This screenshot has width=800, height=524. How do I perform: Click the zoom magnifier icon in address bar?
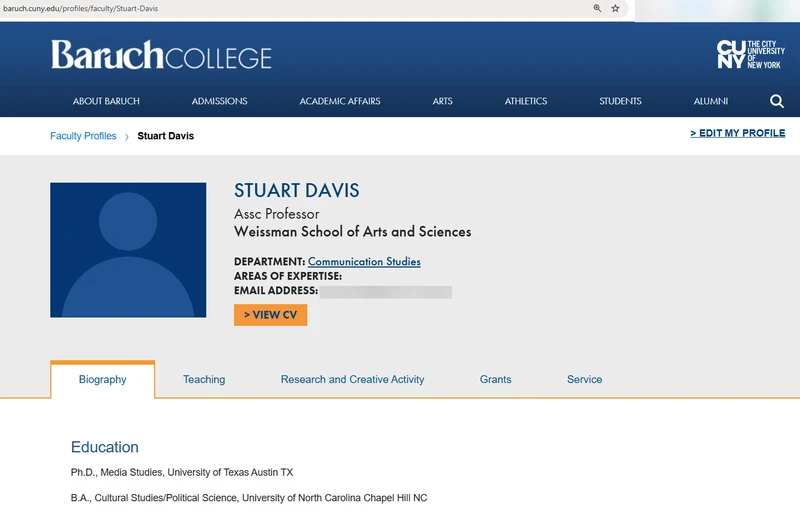(x=597, y=8)
